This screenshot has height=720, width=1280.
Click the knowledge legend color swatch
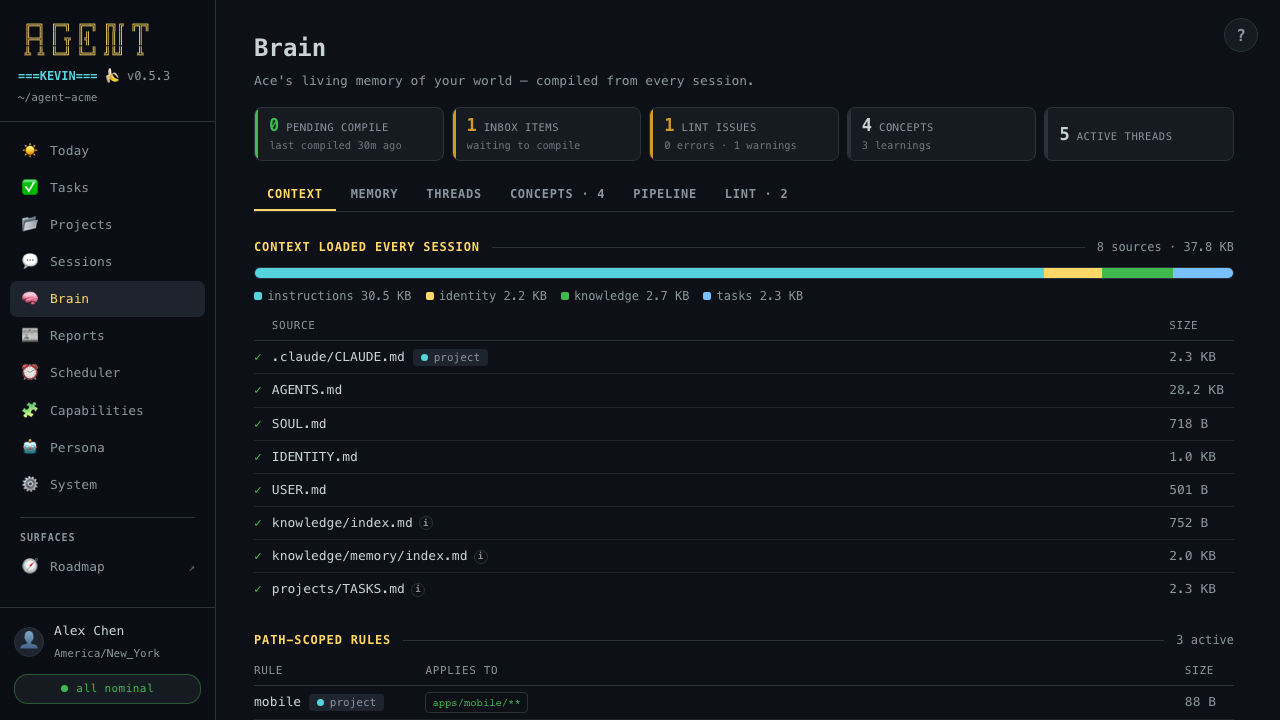click(x=565, y=296)
